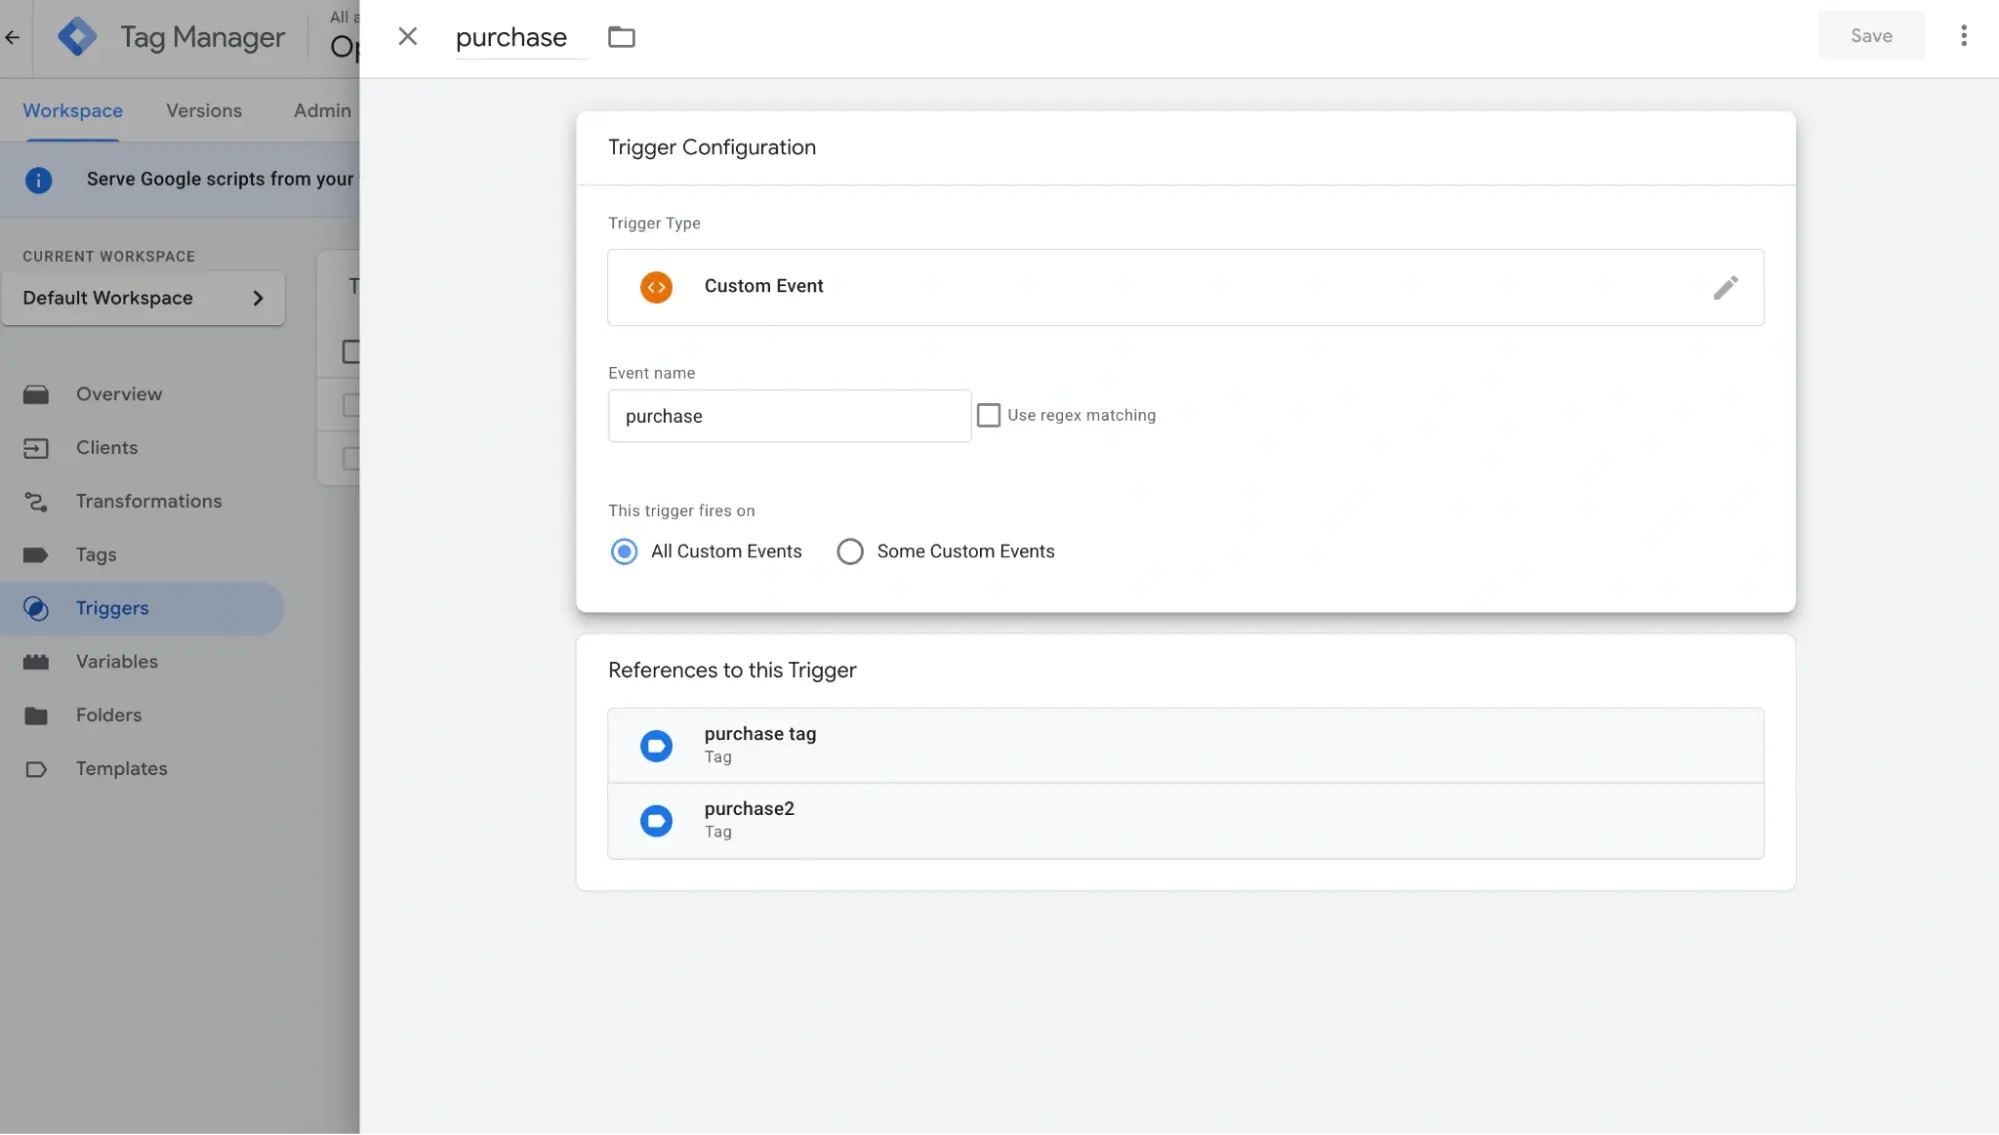Click the Triggers sidebar icon

[x=36, y=608]
